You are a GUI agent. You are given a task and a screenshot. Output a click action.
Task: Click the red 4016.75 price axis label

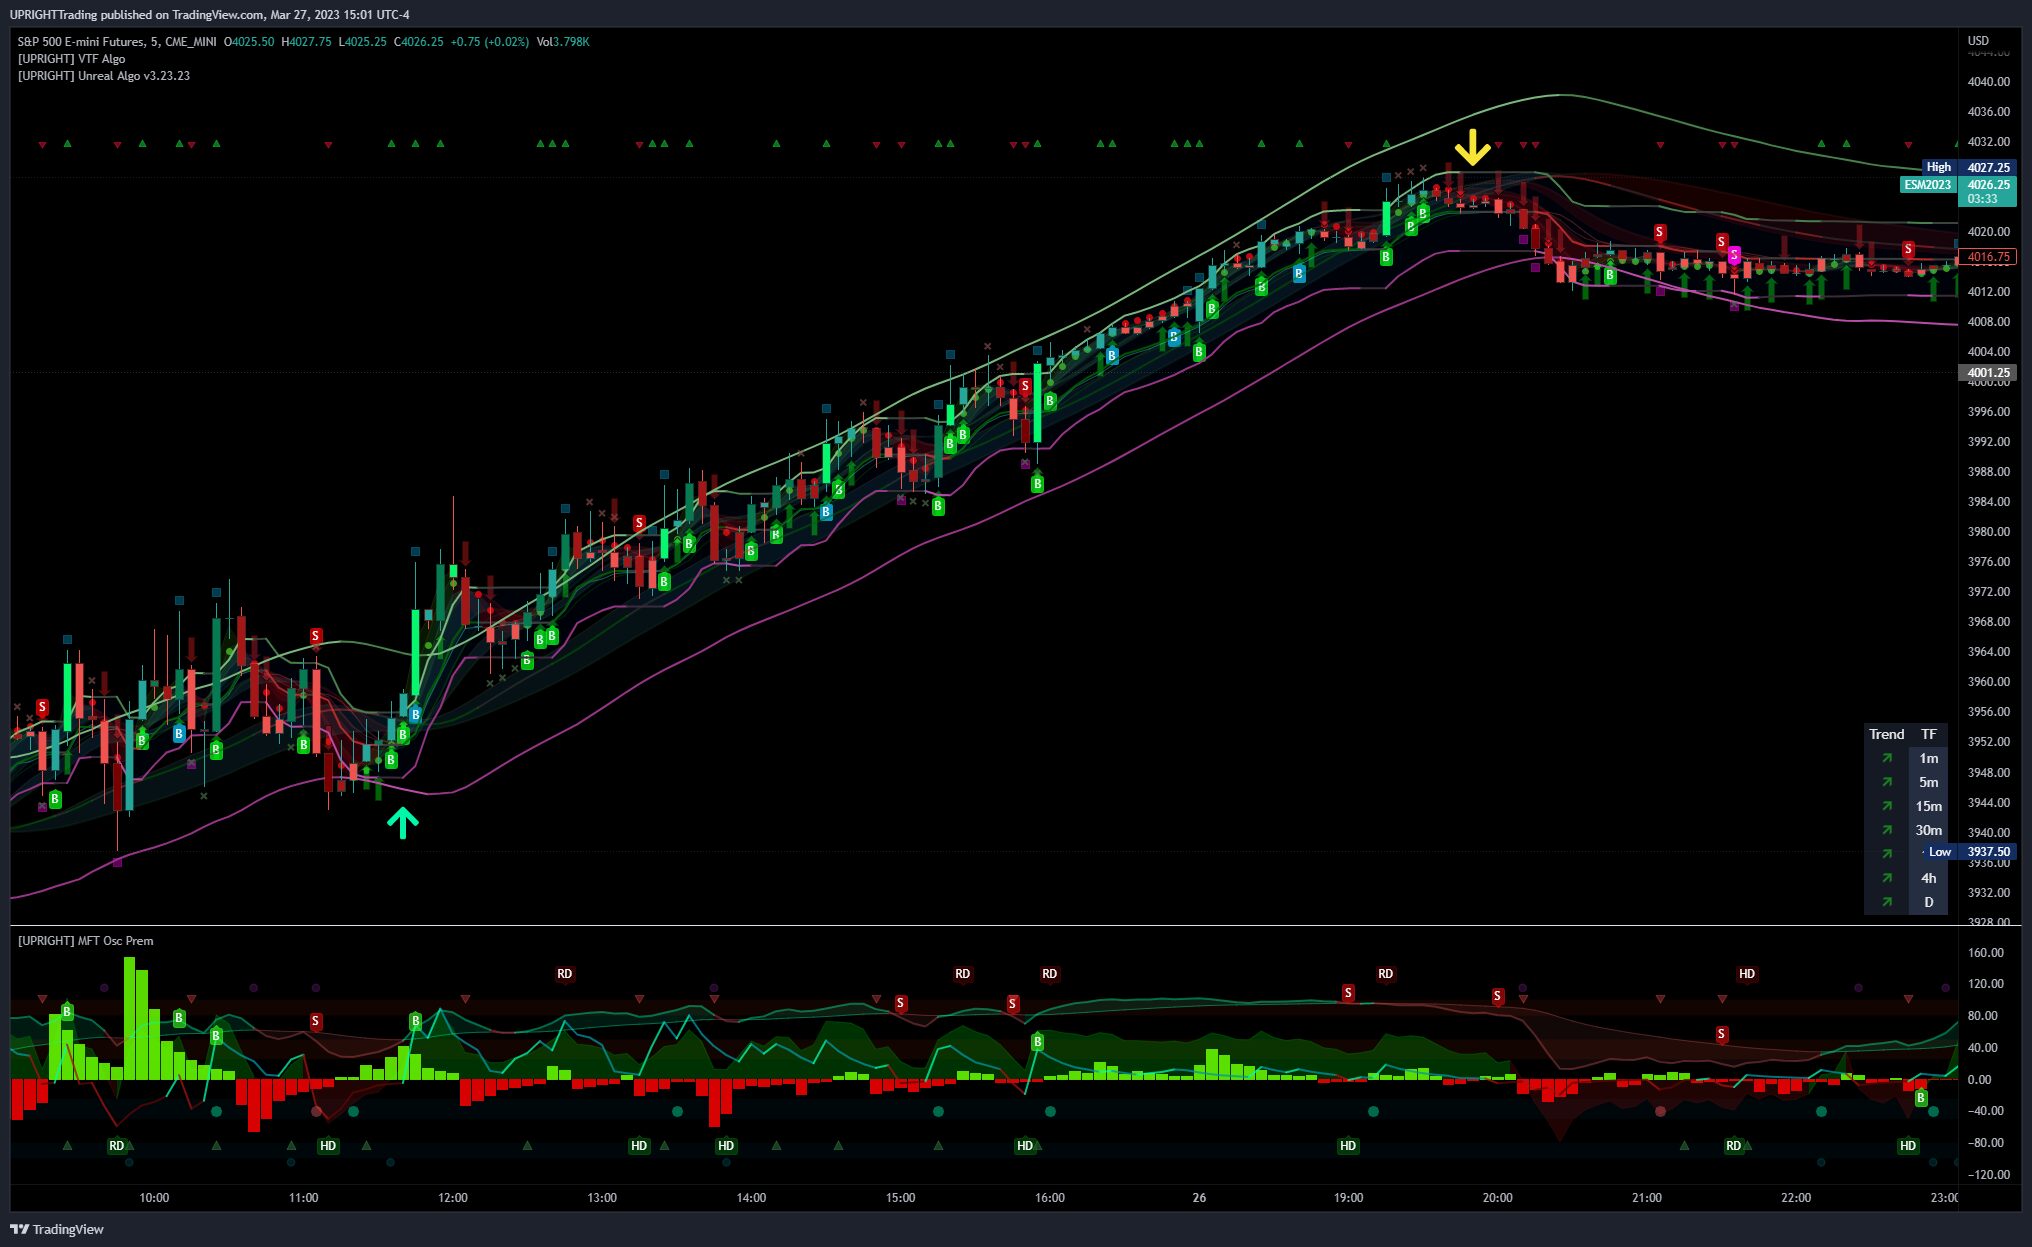click(1987, 257)
